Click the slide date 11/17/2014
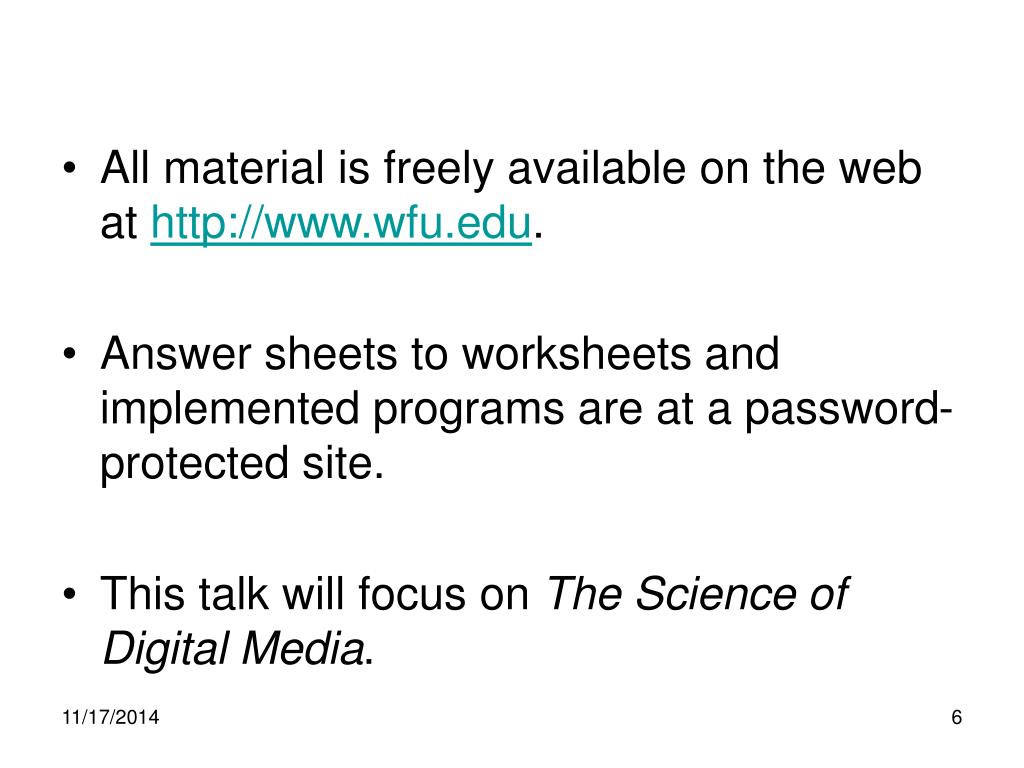 [x=110, y=717]
